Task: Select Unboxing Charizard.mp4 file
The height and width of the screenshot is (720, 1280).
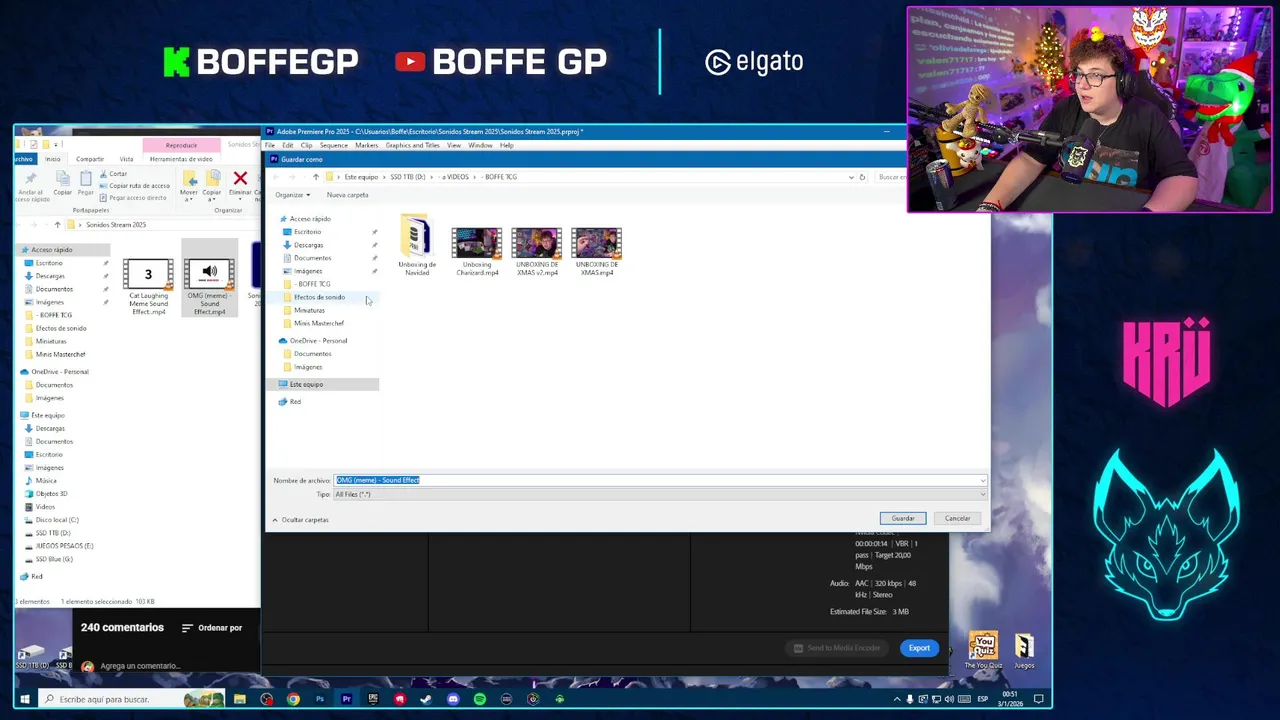Action: [x=477, y=252]
